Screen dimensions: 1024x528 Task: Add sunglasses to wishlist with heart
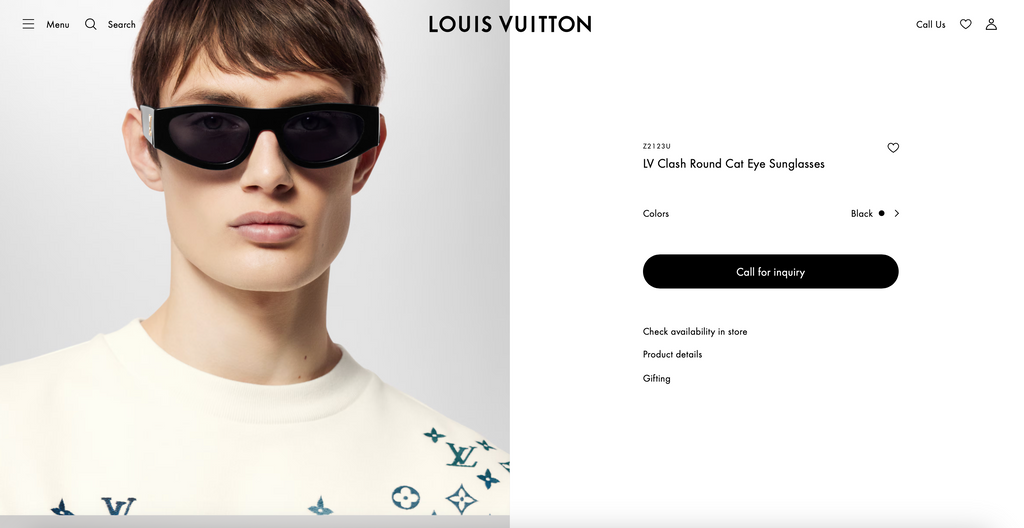(x=893, y=148)
